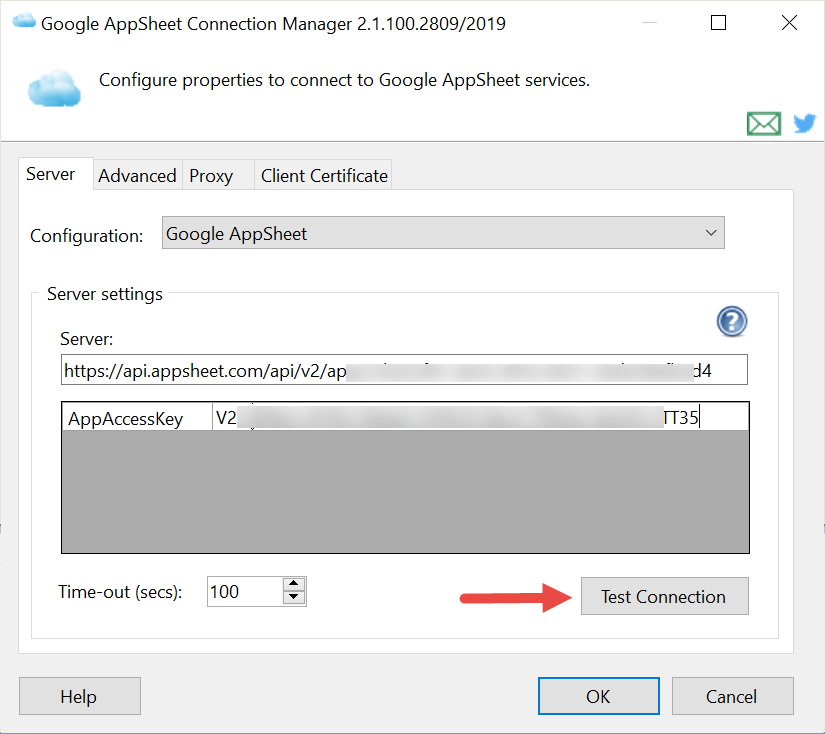
Task: Close the Connection Manager window
Action: point(789,23)
